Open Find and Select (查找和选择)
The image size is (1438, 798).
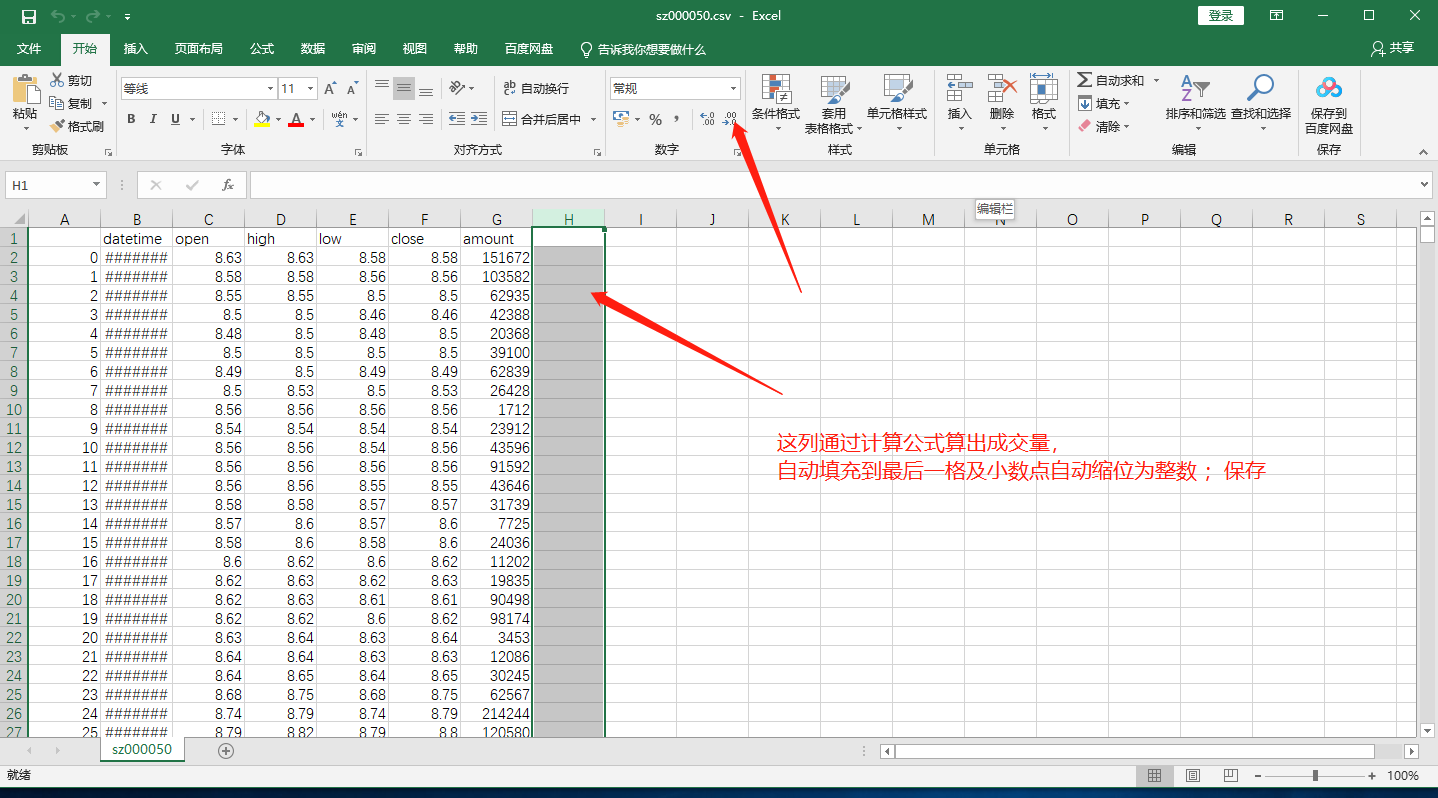pyautogui.click(x=1261, y=102)
